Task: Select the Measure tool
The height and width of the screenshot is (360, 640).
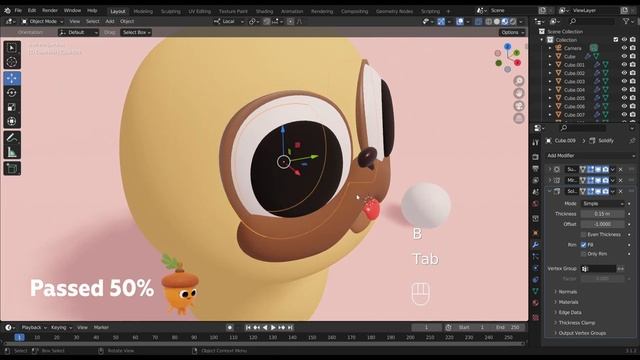Action: tap(11, 152)
